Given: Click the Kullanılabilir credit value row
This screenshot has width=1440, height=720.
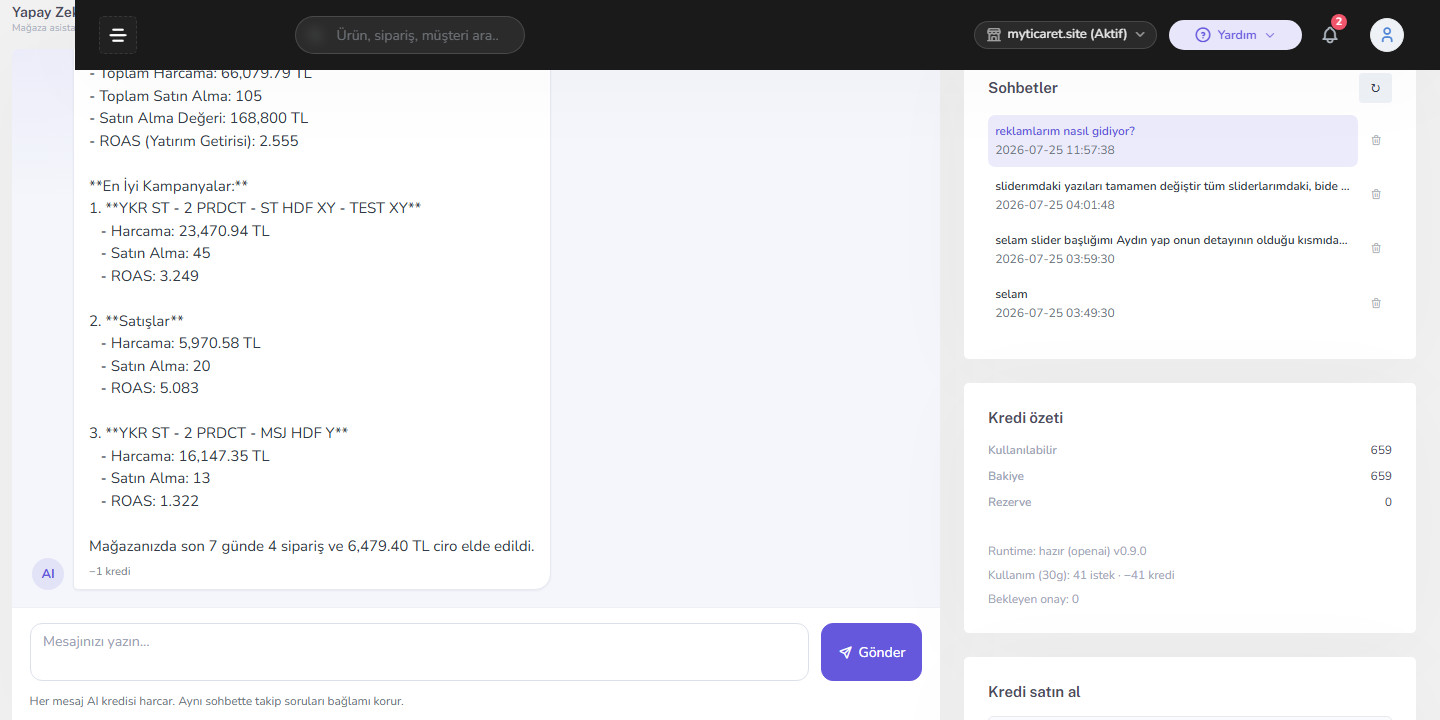Looking at the screenshot, I should click(1190, 450).
